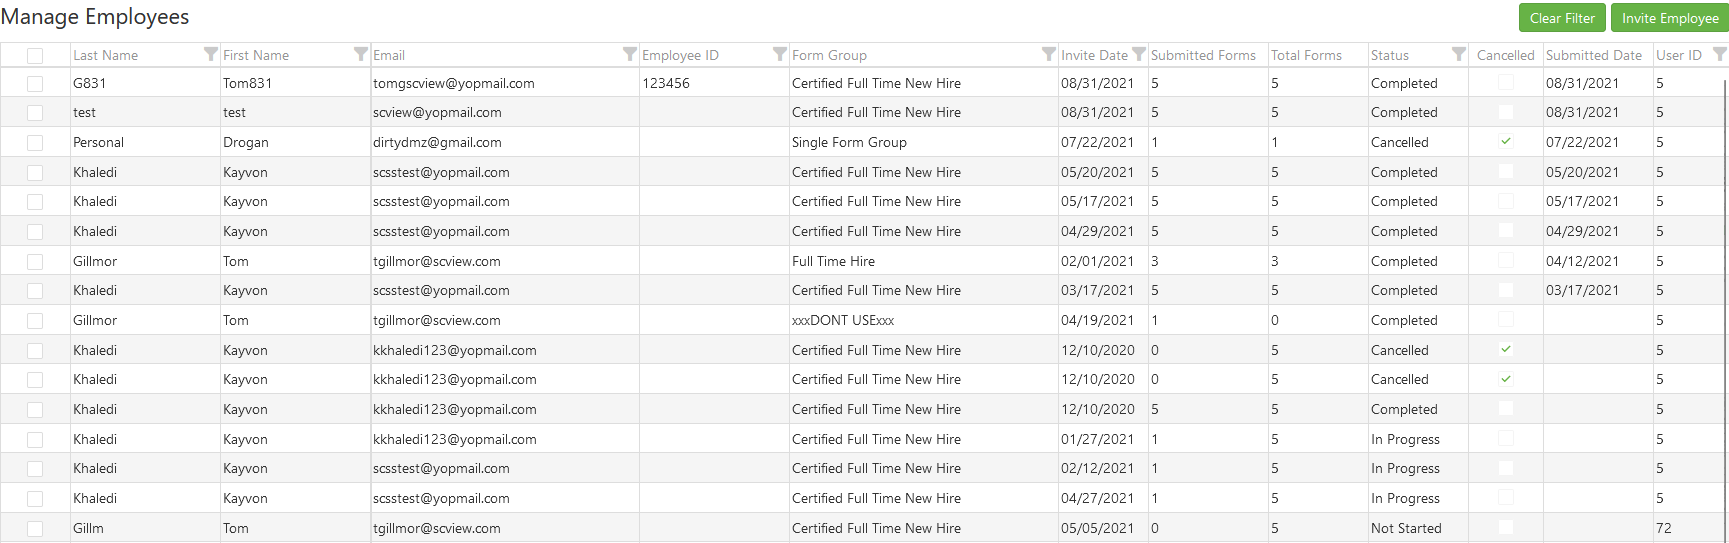
Task: Select the Gillm row checkbox
Action: [x=35, y=529]
